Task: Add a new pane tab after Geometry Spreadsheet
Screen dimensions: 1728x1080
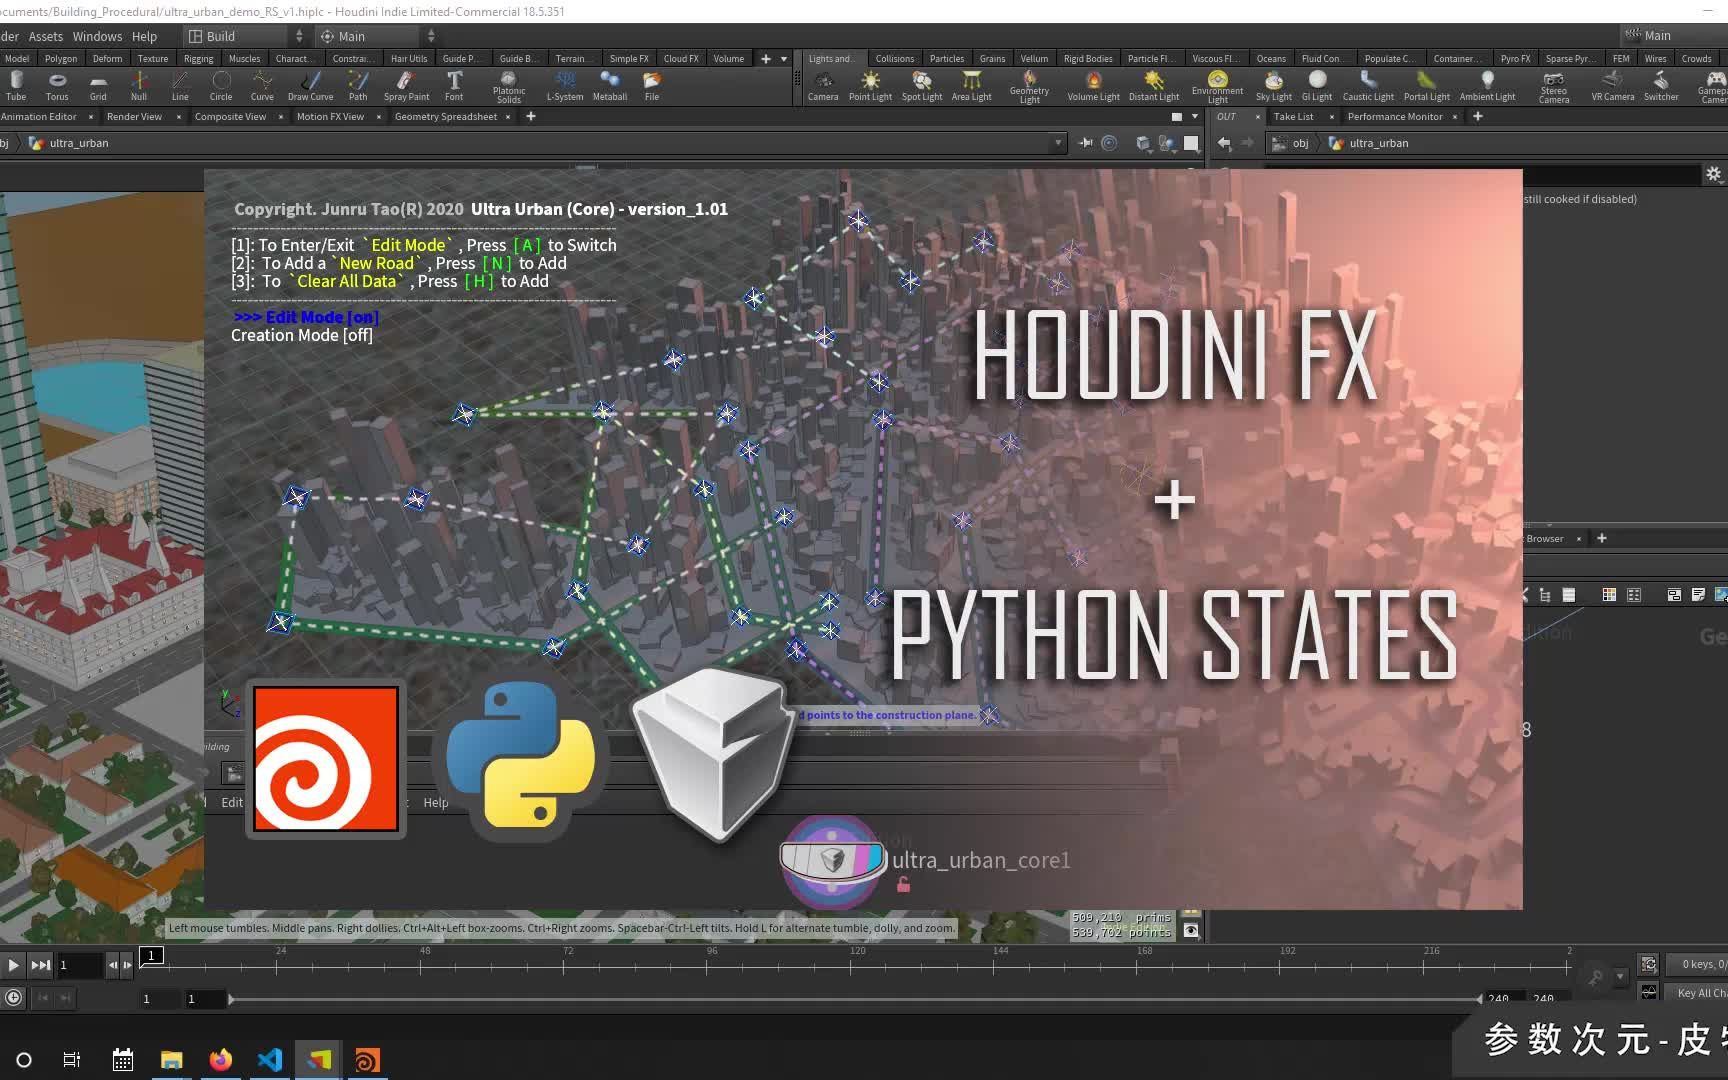Action: click(x=531, y=117)
